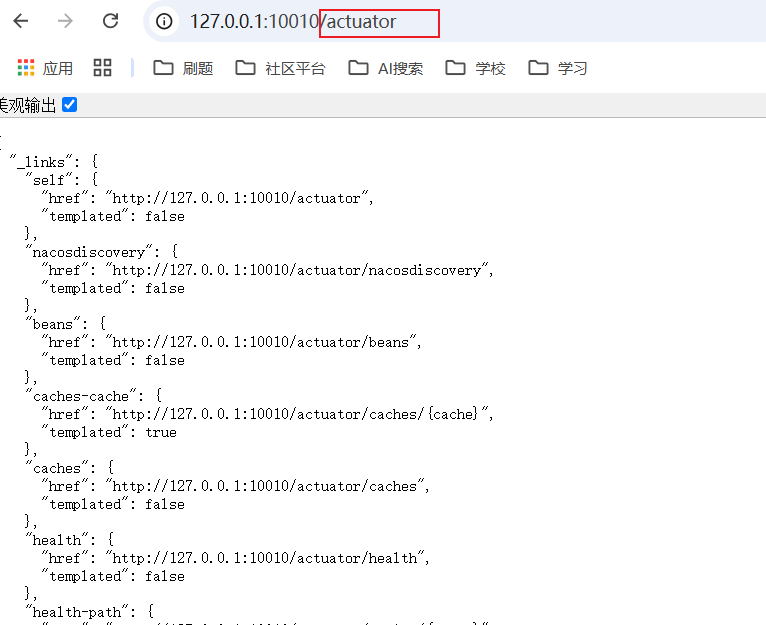Reload the actuator page
The image size is (766, 625).
[x=110, y=21]
